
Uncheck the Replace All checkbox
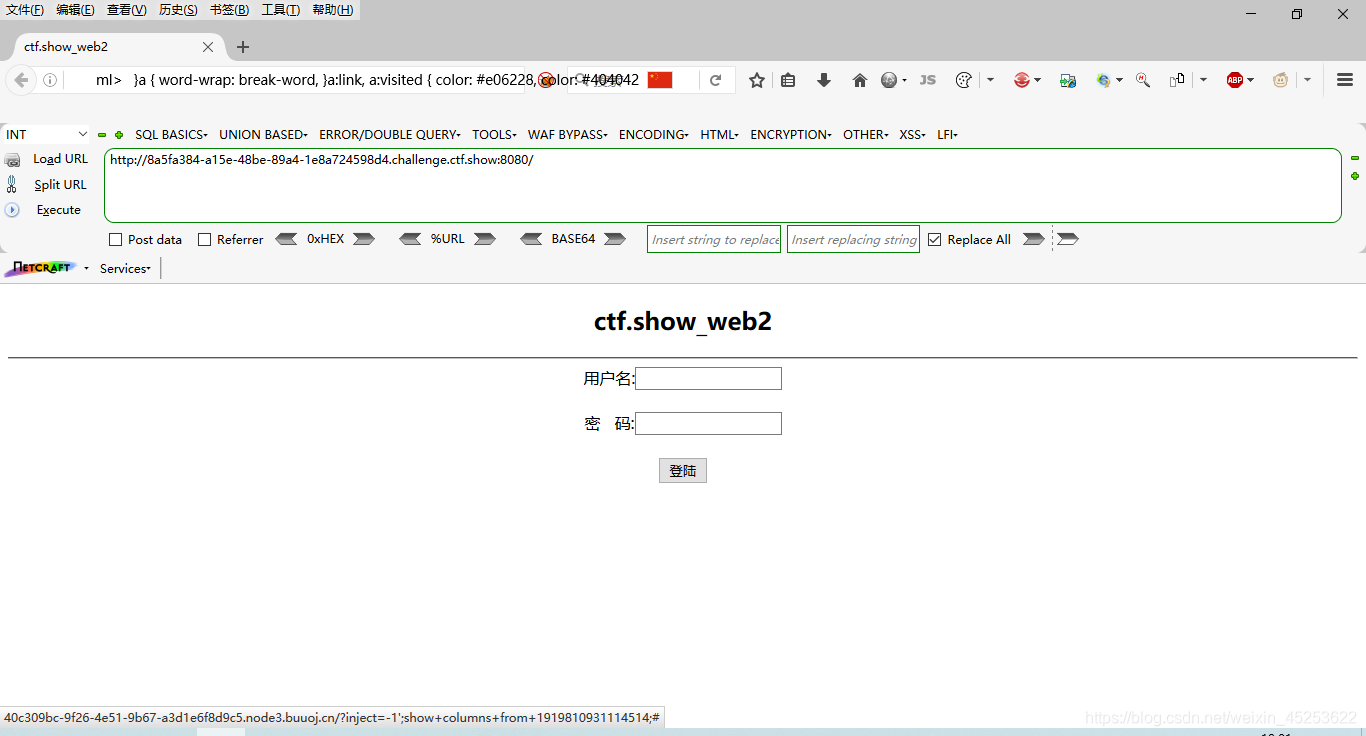click(934, 239)
